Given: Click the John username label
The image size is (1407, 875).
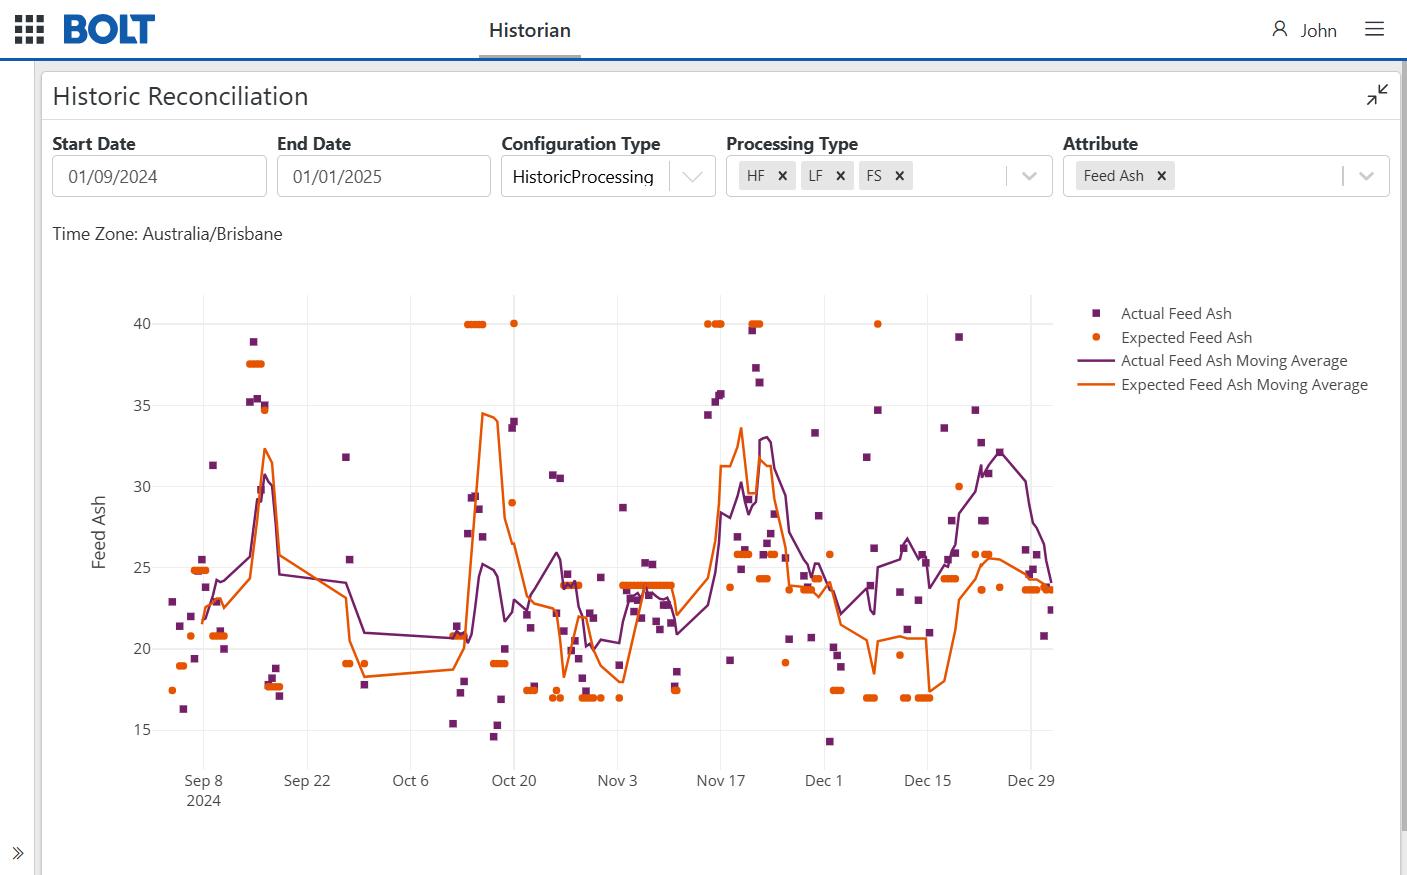Looking at the screenshot, I should (x=1318, y=31).
